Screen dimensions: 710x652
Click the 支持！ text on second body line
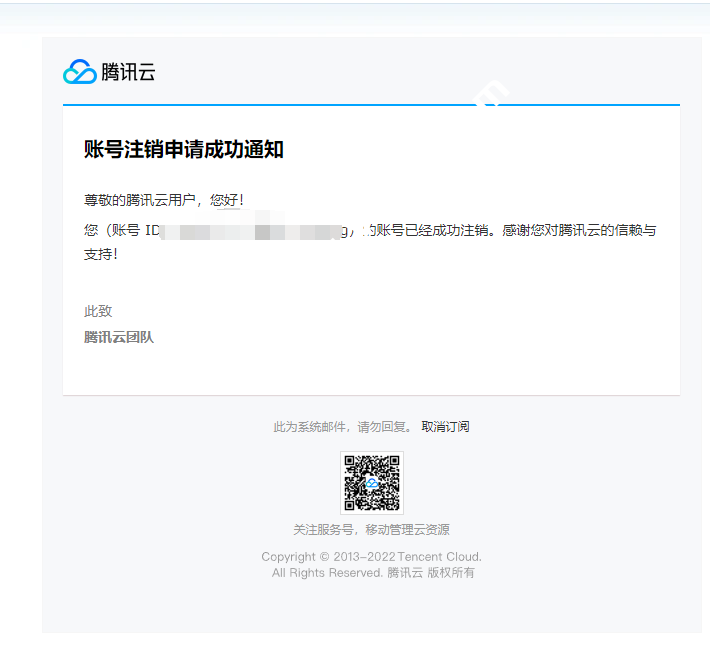(x=101, y=255)
